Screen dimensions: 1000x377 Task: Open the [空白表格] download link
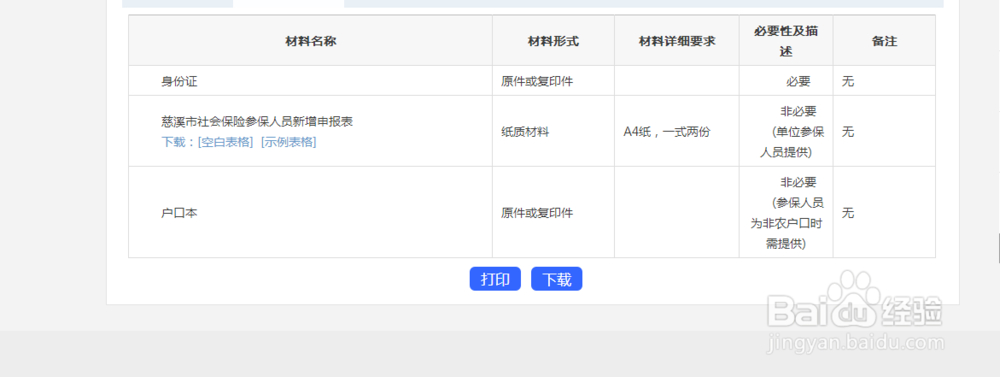point(226,142)
